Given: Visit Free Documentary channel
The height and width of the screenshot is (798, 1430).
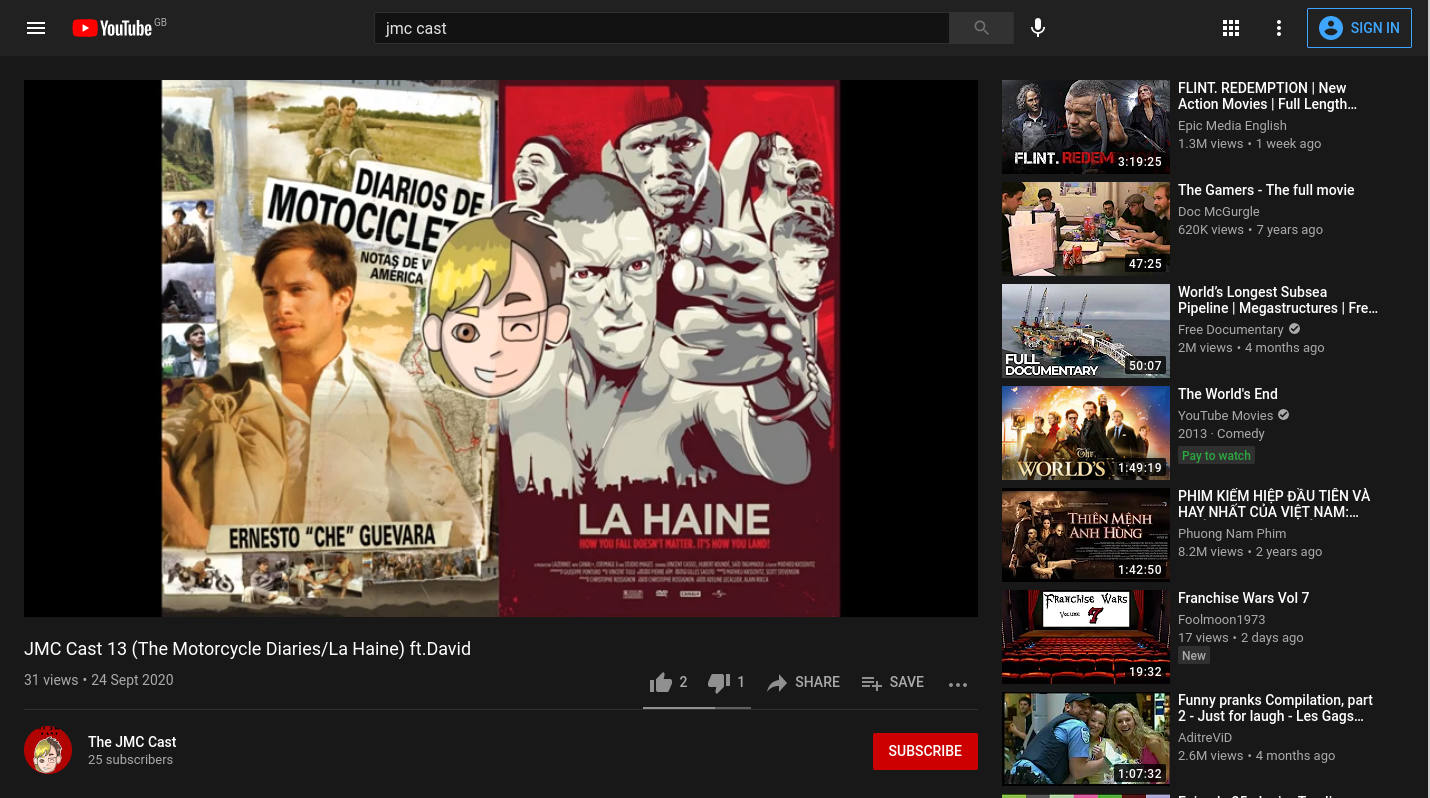Looking at the screenshot, I should pyautogui.click(x=1231, y=330).
